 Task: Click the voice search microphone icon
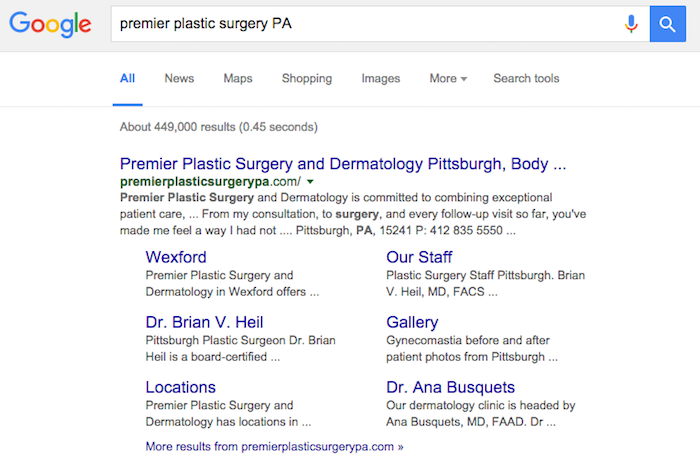tap(631, 24)
